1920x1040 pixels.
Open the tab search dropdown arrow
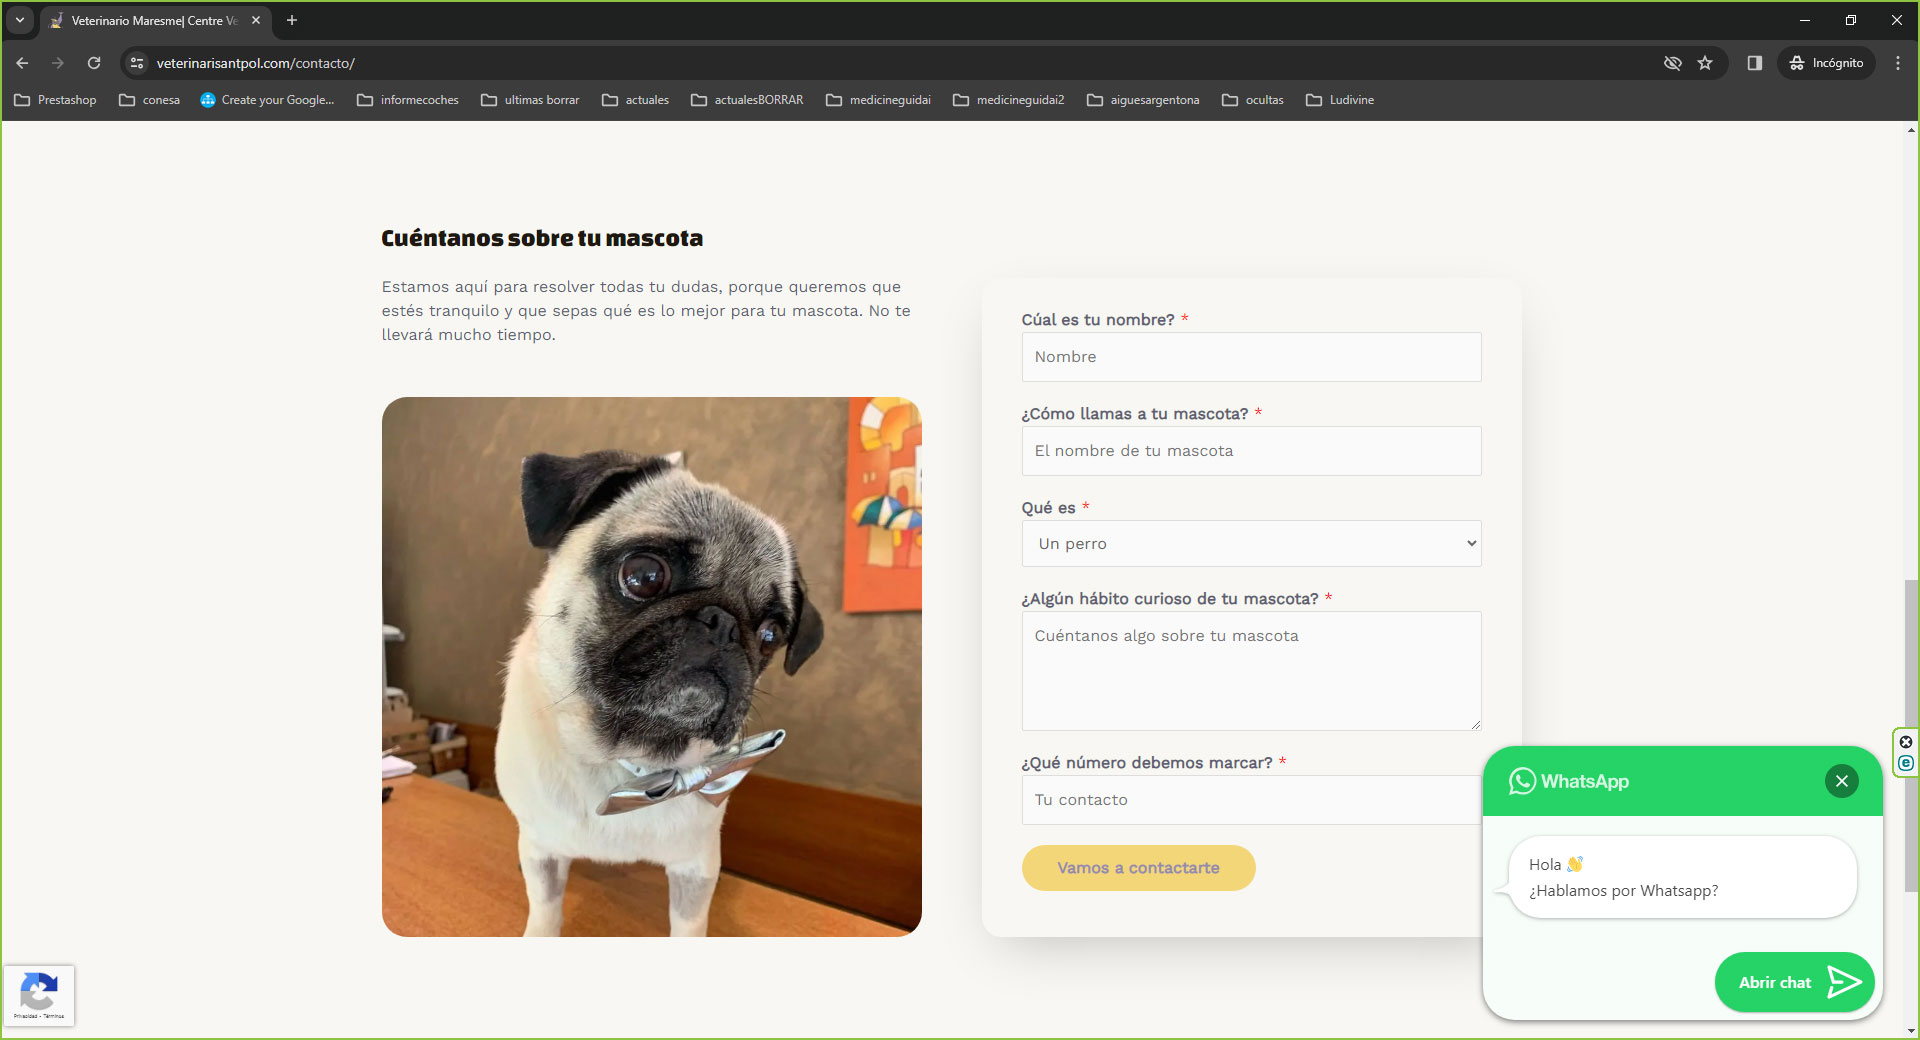click(19, 20)
